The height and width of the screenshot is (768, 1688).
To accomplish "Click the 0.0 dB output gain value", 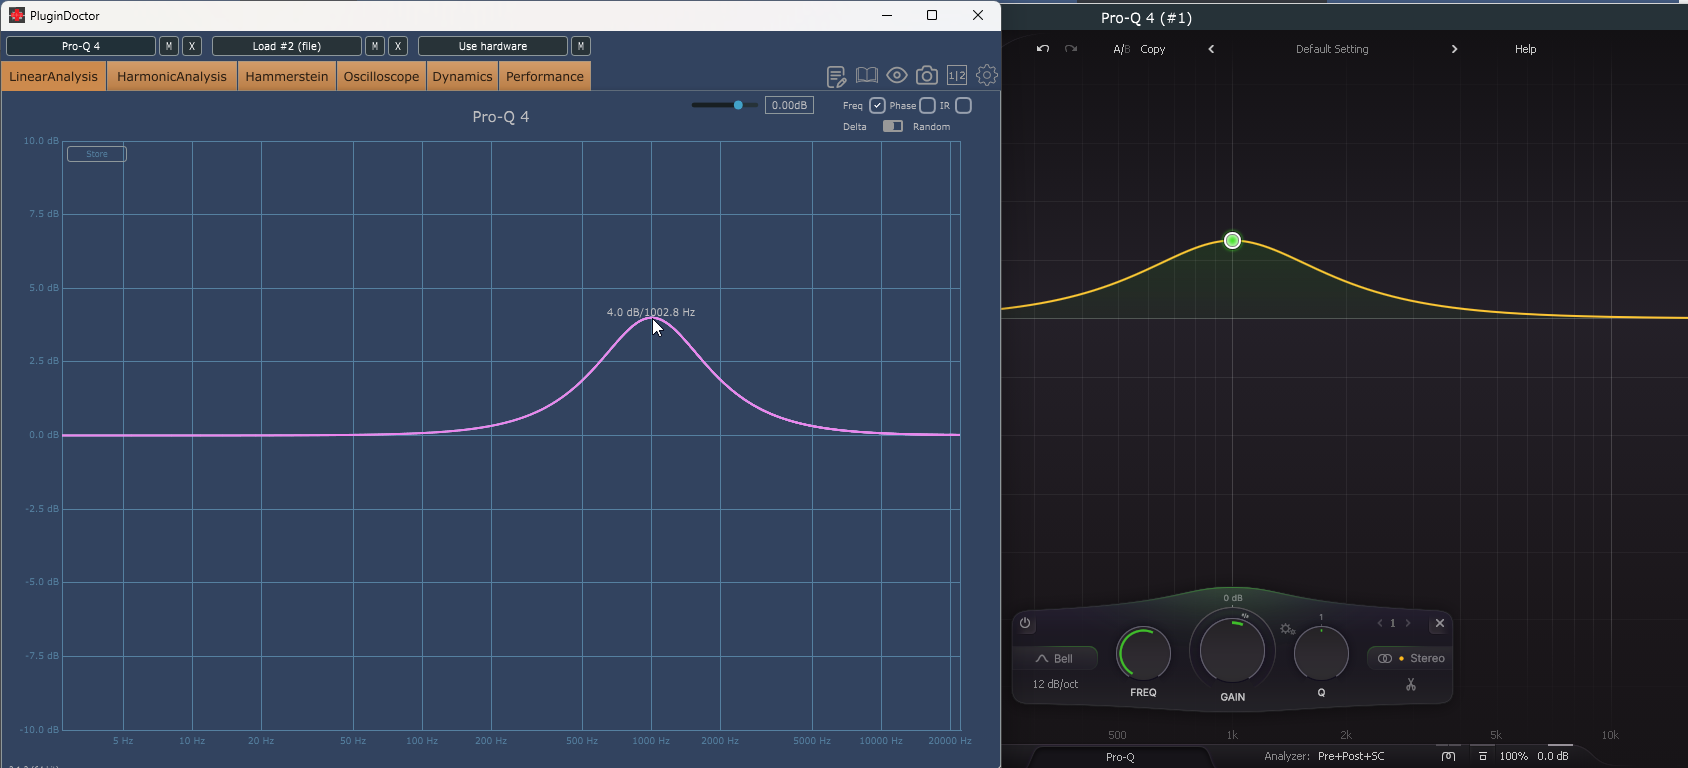I will coord(1553,757).
